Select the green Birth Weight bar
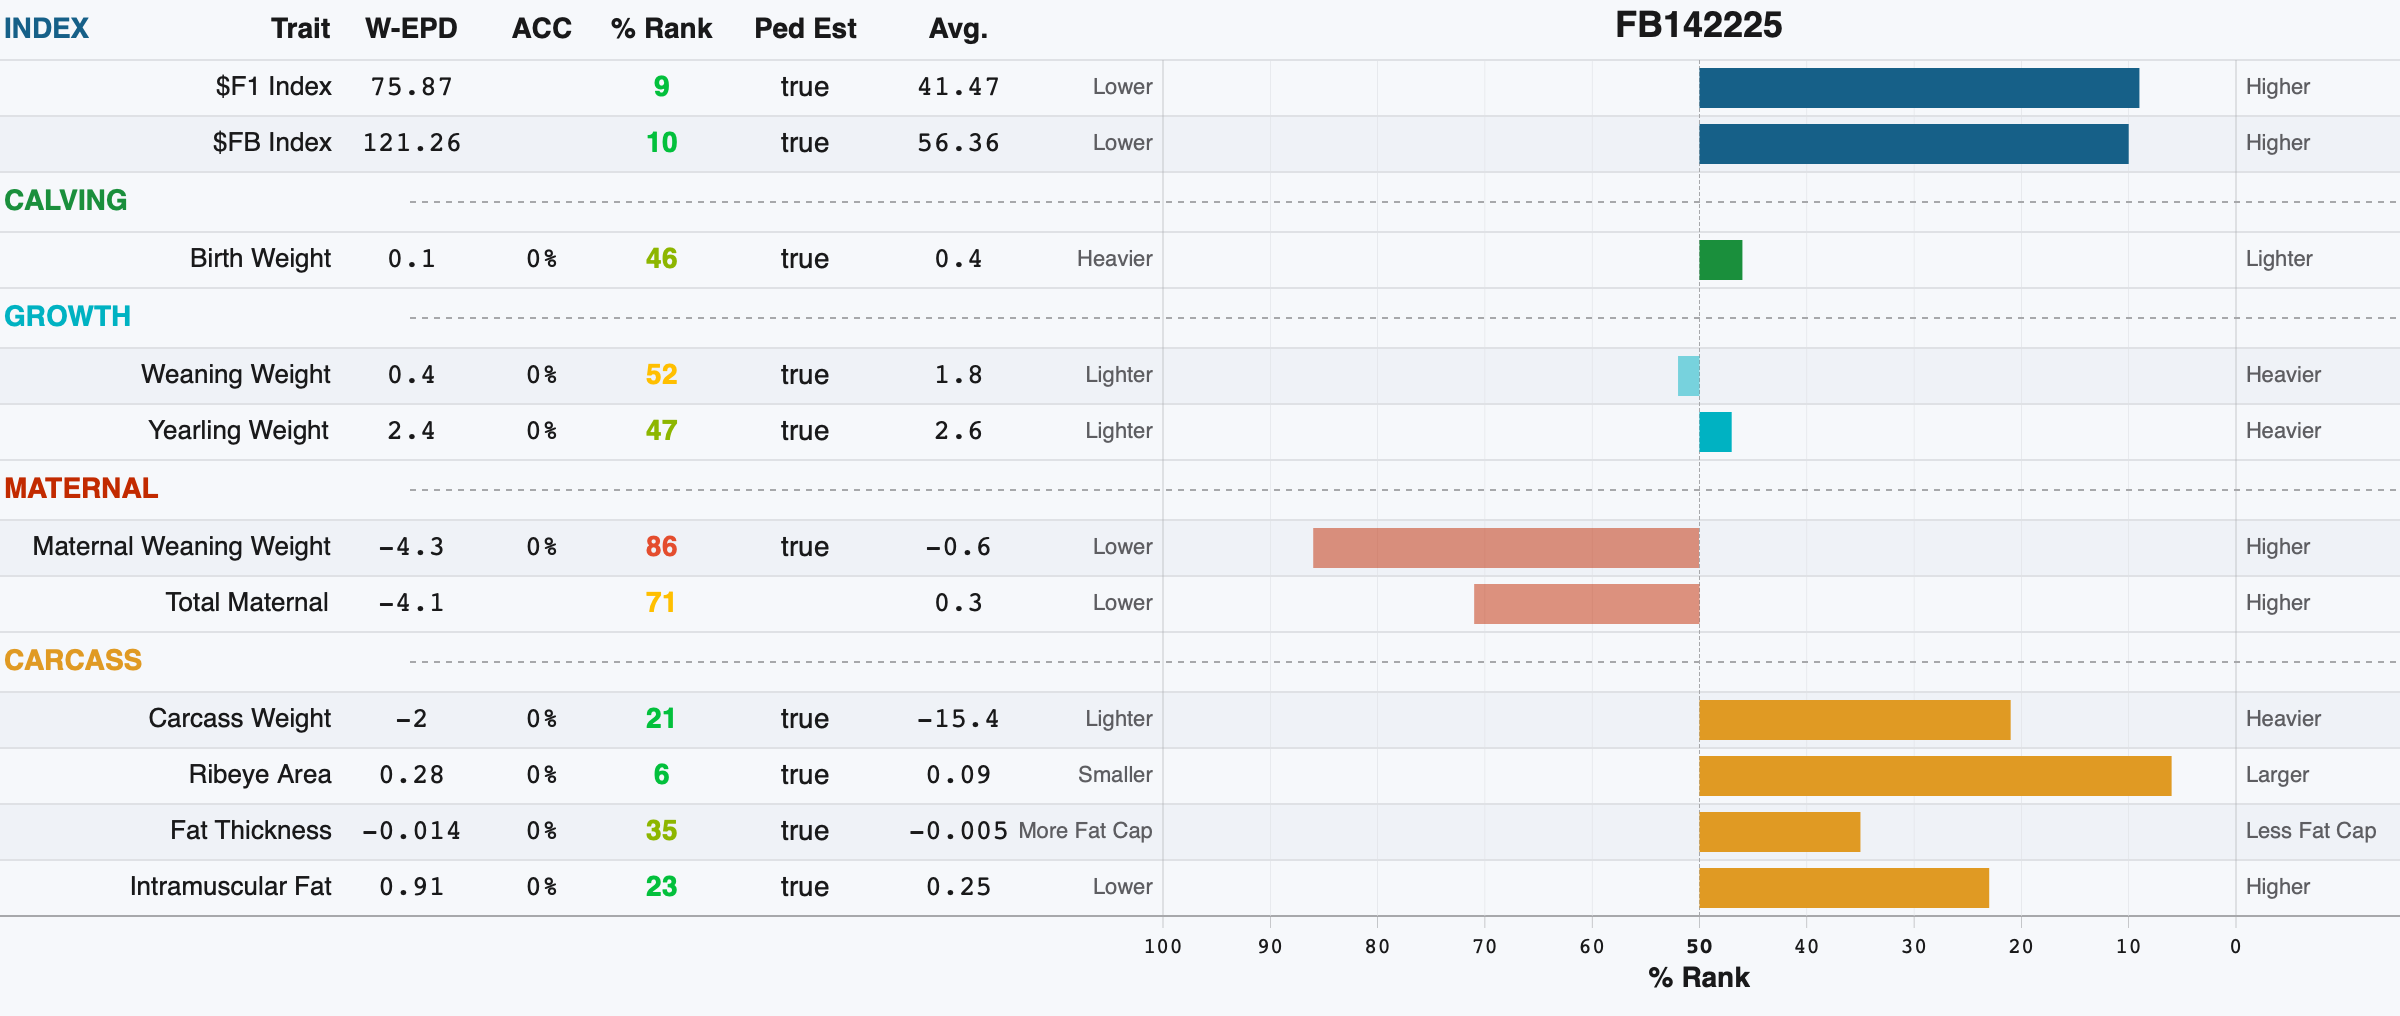Image resolution: width=2400 pixels, height=1016 pixels. tap(1721, 260)
